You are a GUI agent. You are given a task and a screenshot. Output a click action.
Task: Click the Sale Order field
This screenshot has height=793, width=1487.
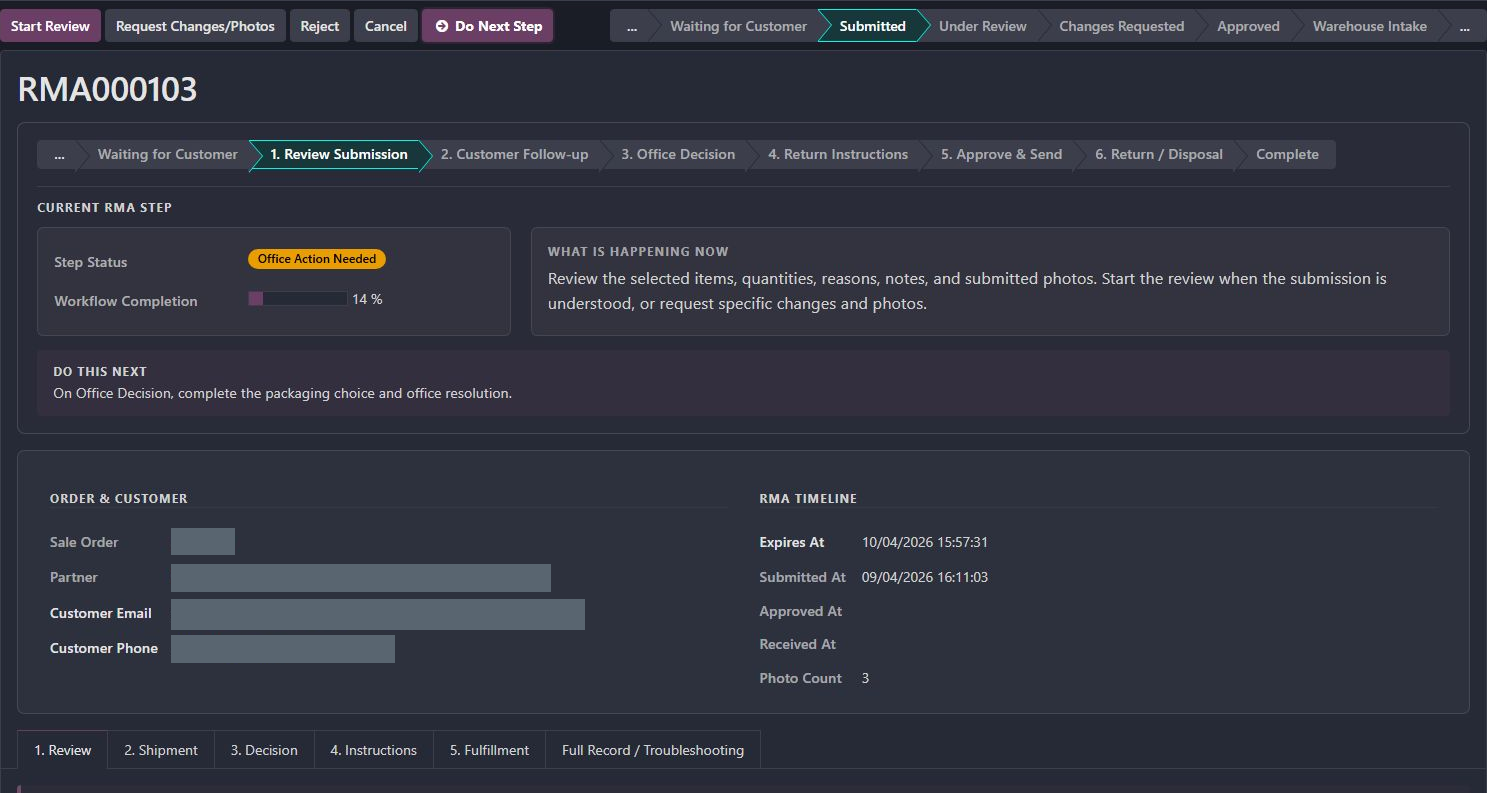point(203,542)
